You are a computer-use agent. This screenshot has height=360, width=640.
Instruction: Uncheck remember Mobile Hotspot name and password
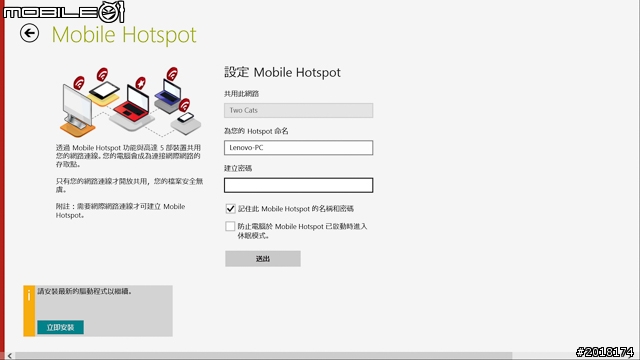[230, 209]
